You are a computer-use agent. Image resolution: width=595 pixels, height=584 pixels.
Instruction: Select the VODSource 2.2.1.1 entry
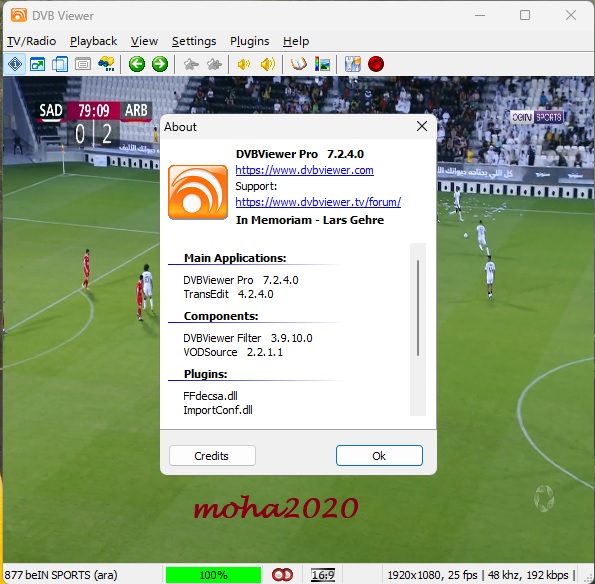(x=233, y=352)
